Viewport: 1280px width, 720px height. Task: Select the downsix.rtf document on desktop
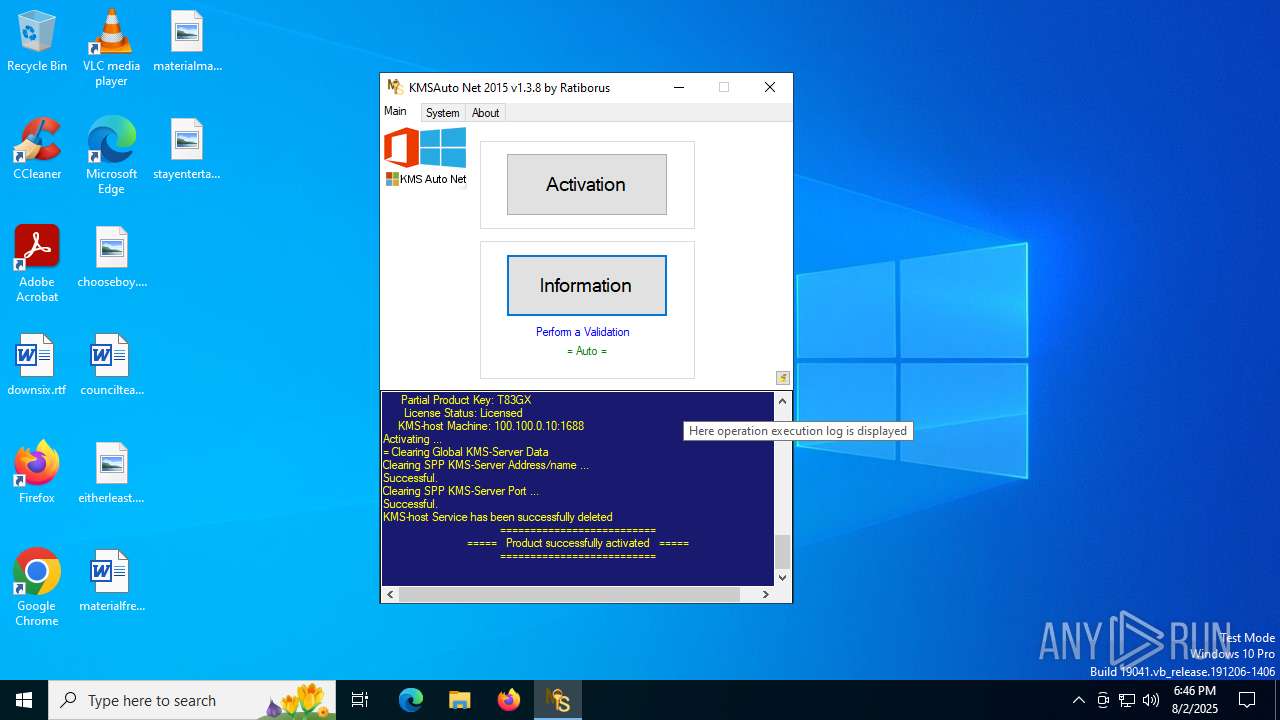pos(37,365)
